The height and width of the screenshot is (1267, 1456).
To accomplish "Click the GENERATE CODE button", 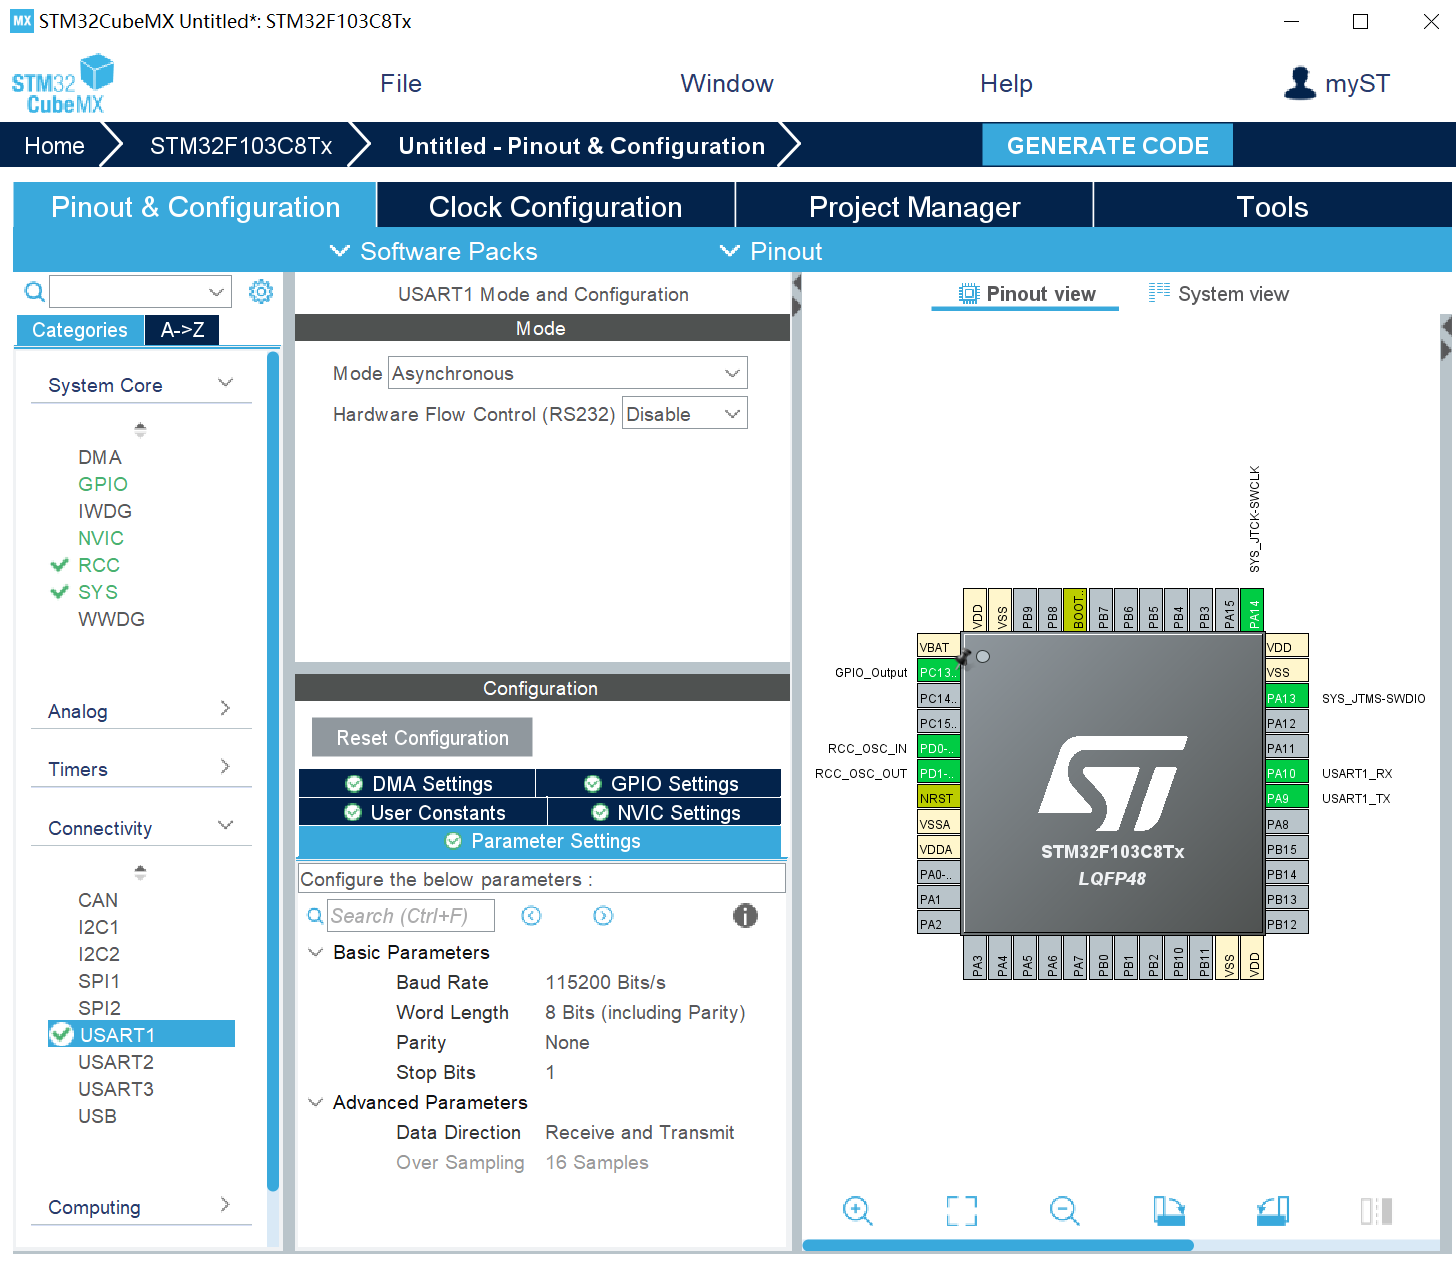I will click(1107, 145).
